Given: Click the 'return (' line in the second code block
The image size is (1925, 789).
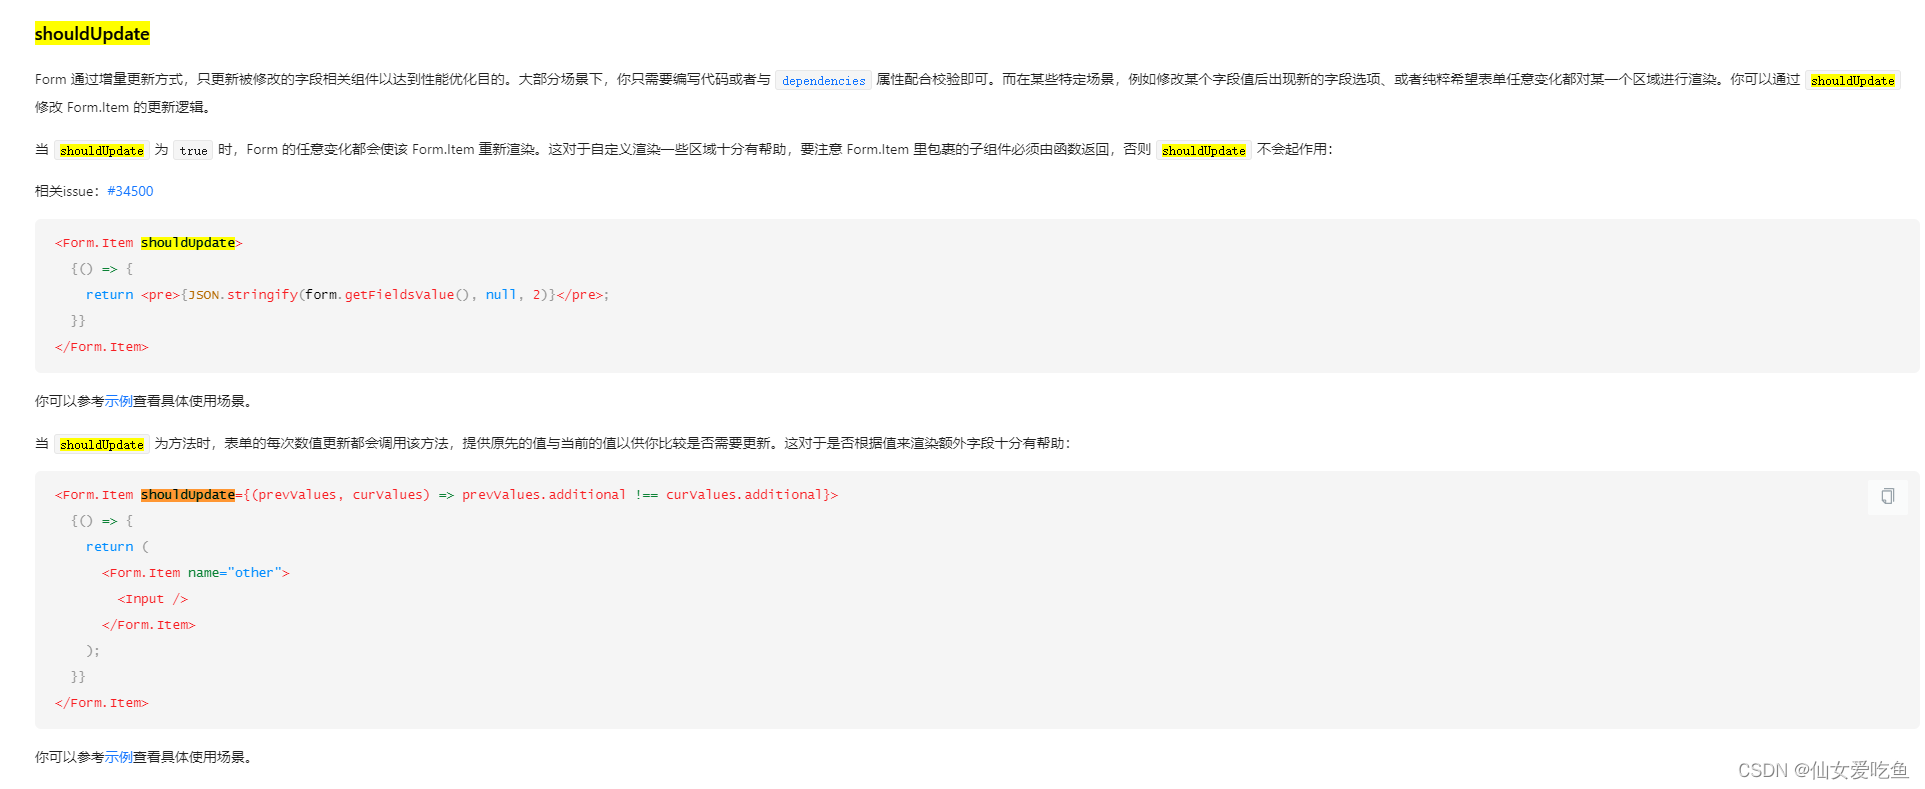Looking at the screenshot, I should [x=117, y=547].
